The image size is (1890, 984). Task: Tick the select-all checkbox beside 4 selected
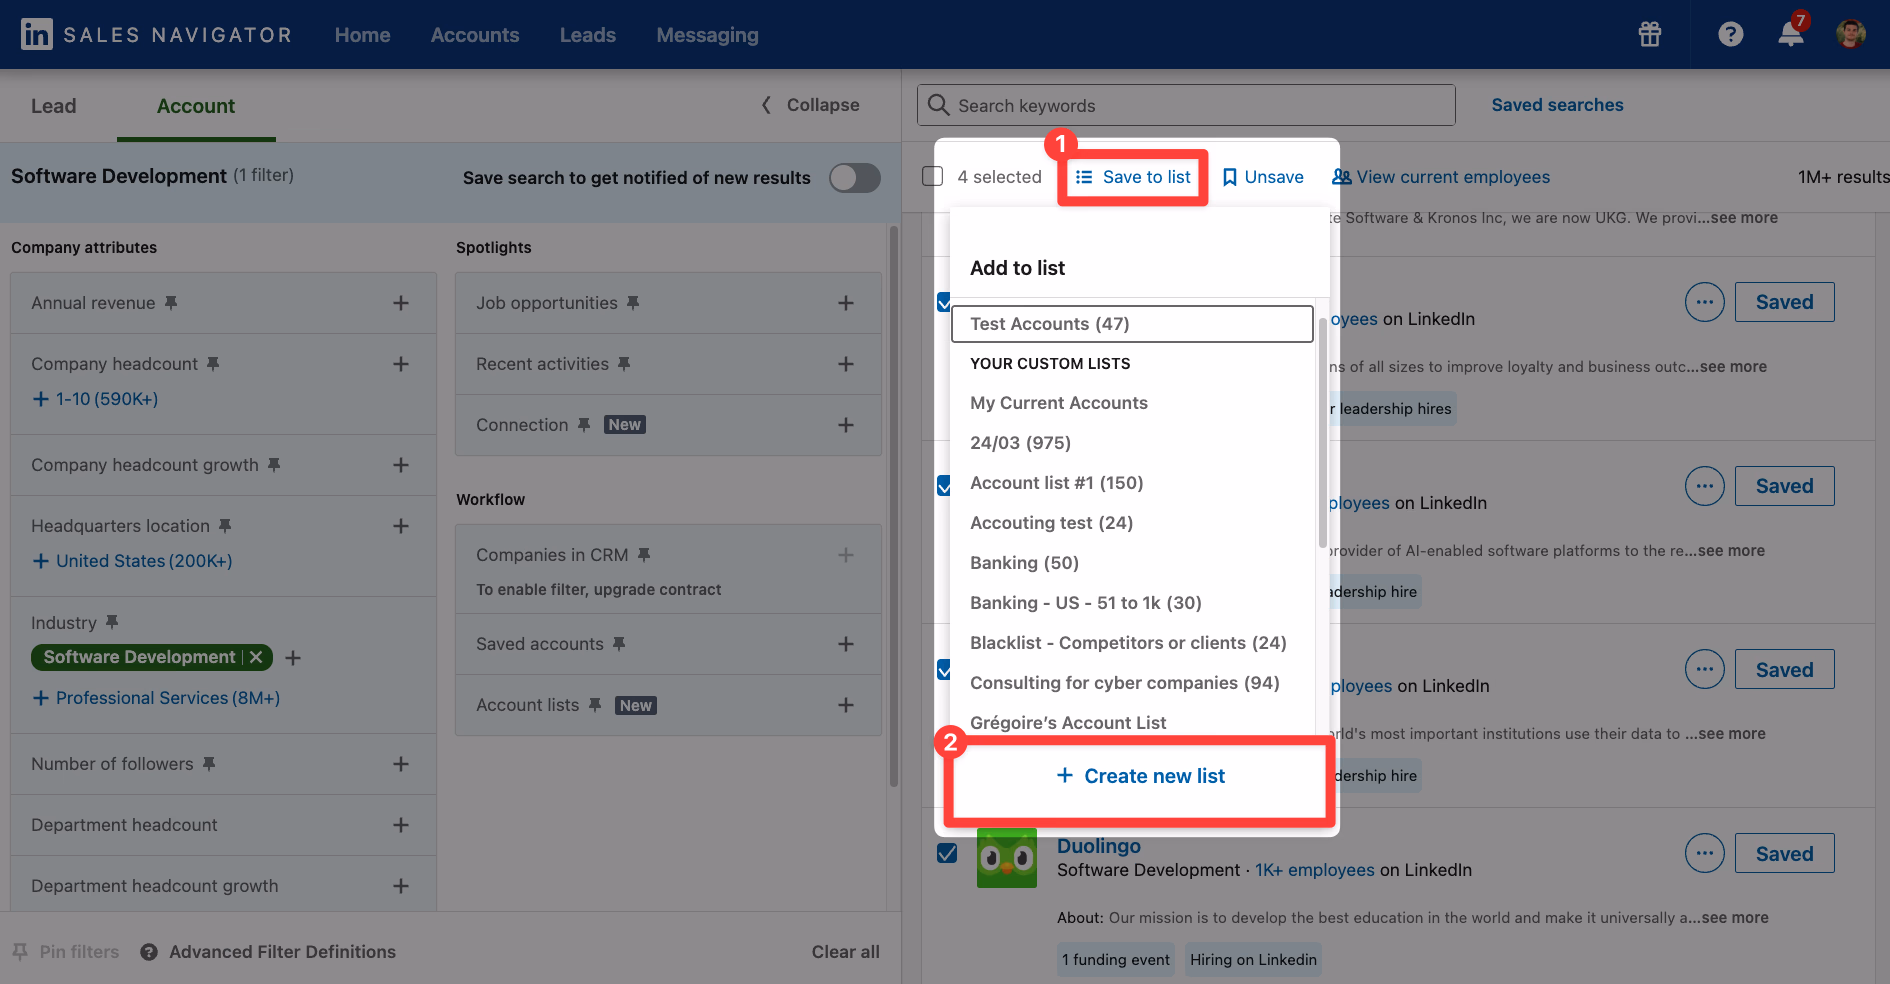[x=933, y=176]
